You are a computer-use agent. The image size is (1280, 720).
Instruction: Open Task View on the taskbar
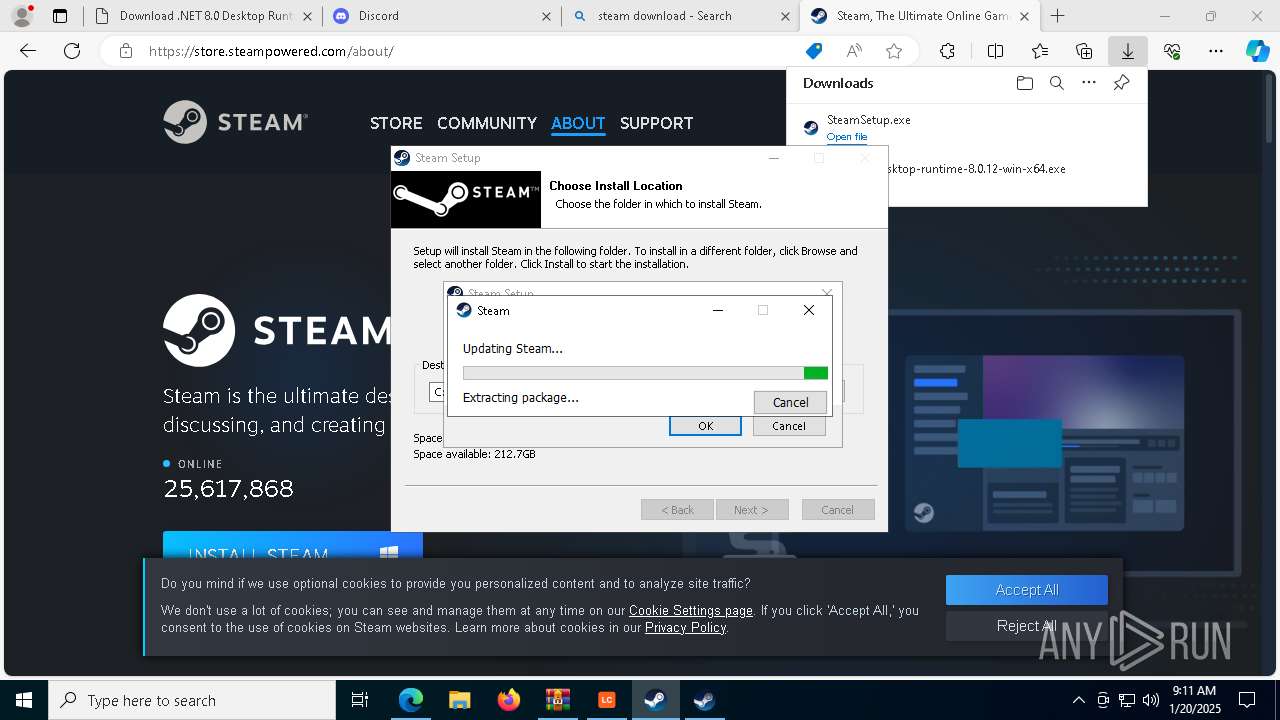[360, 700]
